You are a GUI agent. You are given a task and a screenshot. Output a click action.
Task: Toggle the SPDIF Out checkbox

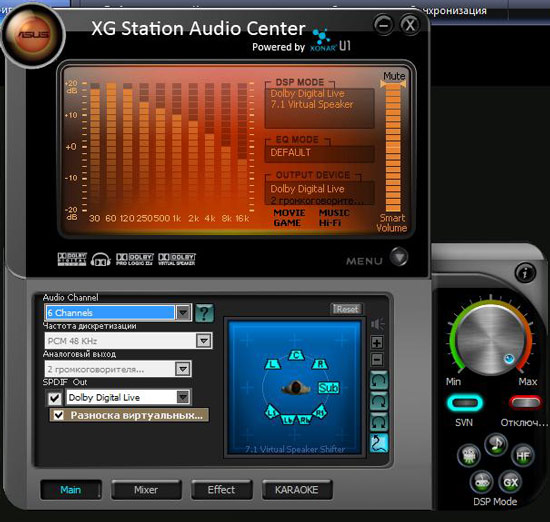coord(54,398)
